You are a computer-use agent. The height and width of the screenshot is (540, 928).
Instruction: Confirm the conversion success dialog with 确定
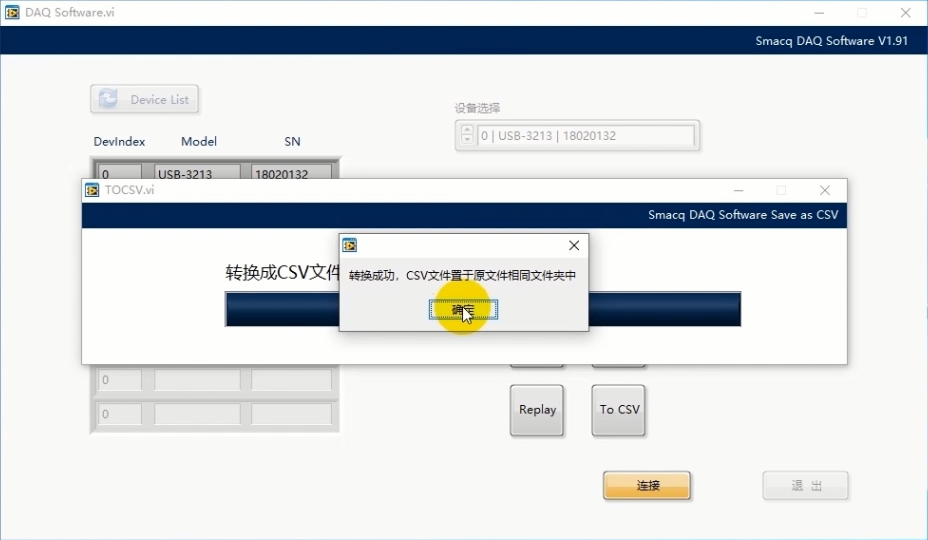pos(463,309)
